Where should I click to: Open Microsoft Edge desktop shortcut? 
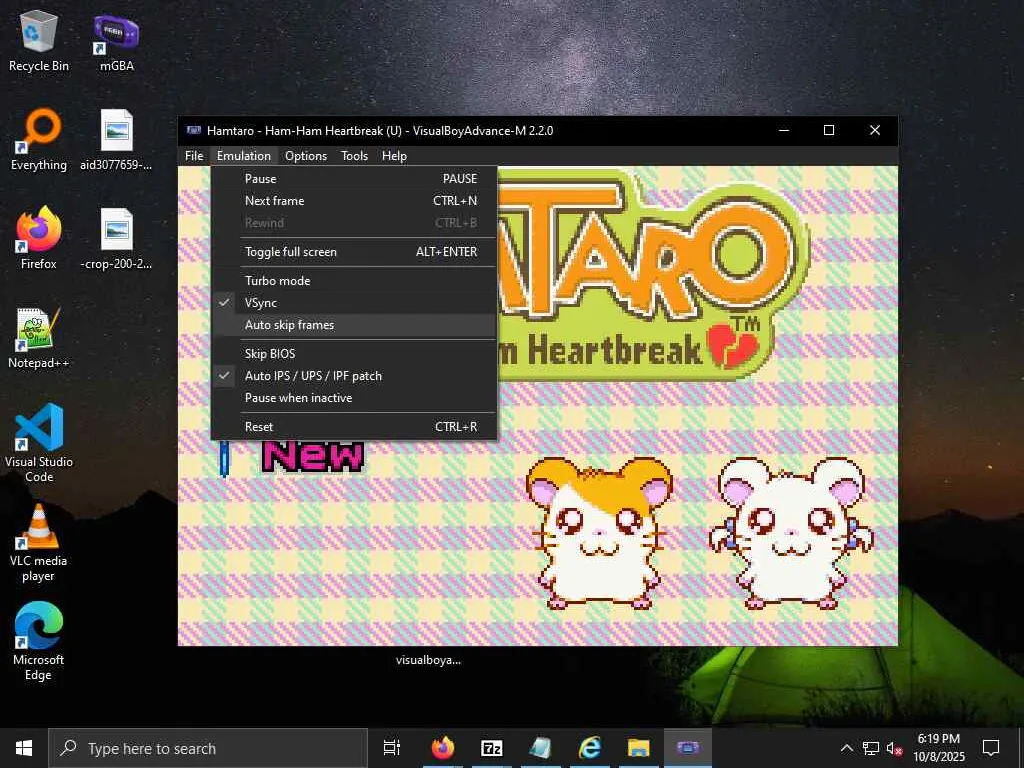pyautogui.click(x=39, y=641)
